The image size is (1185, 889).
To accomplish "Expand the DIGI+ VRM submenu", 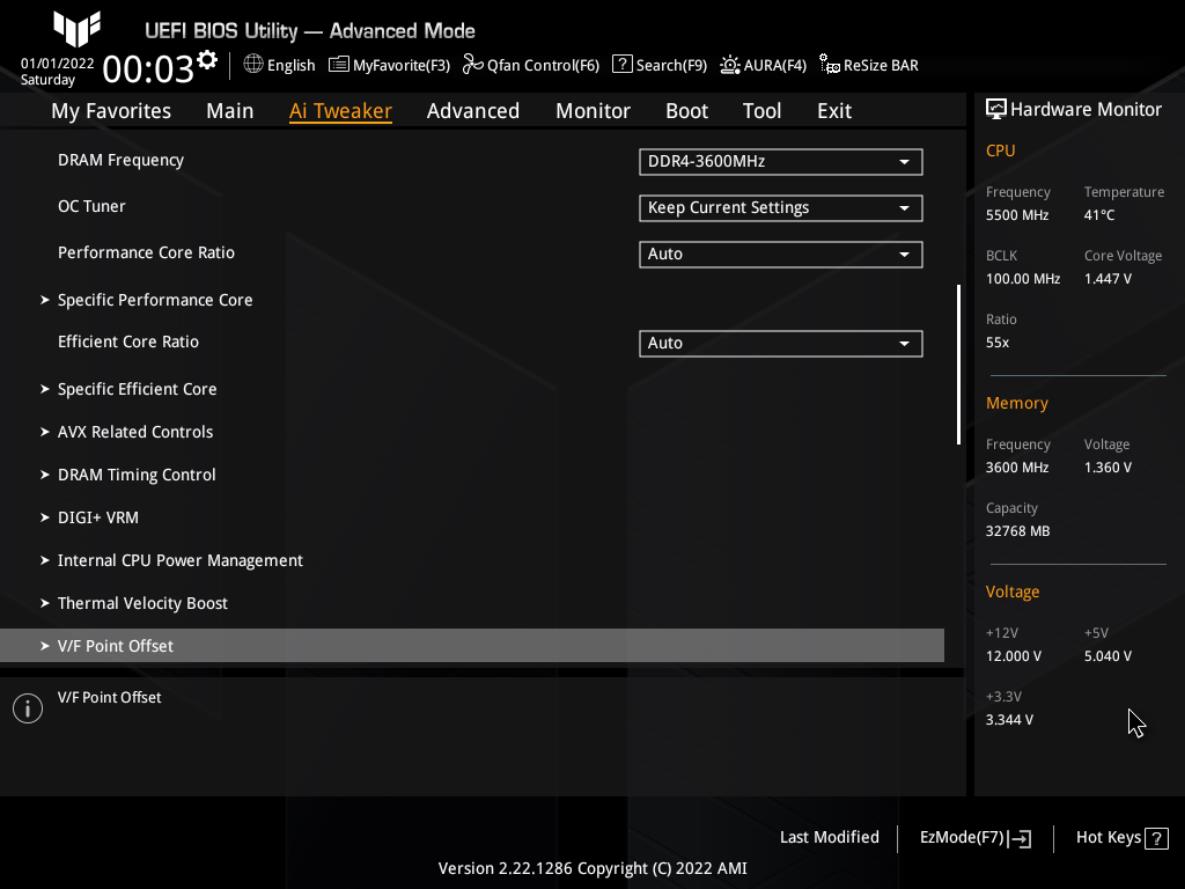I will tap(98, 518).
